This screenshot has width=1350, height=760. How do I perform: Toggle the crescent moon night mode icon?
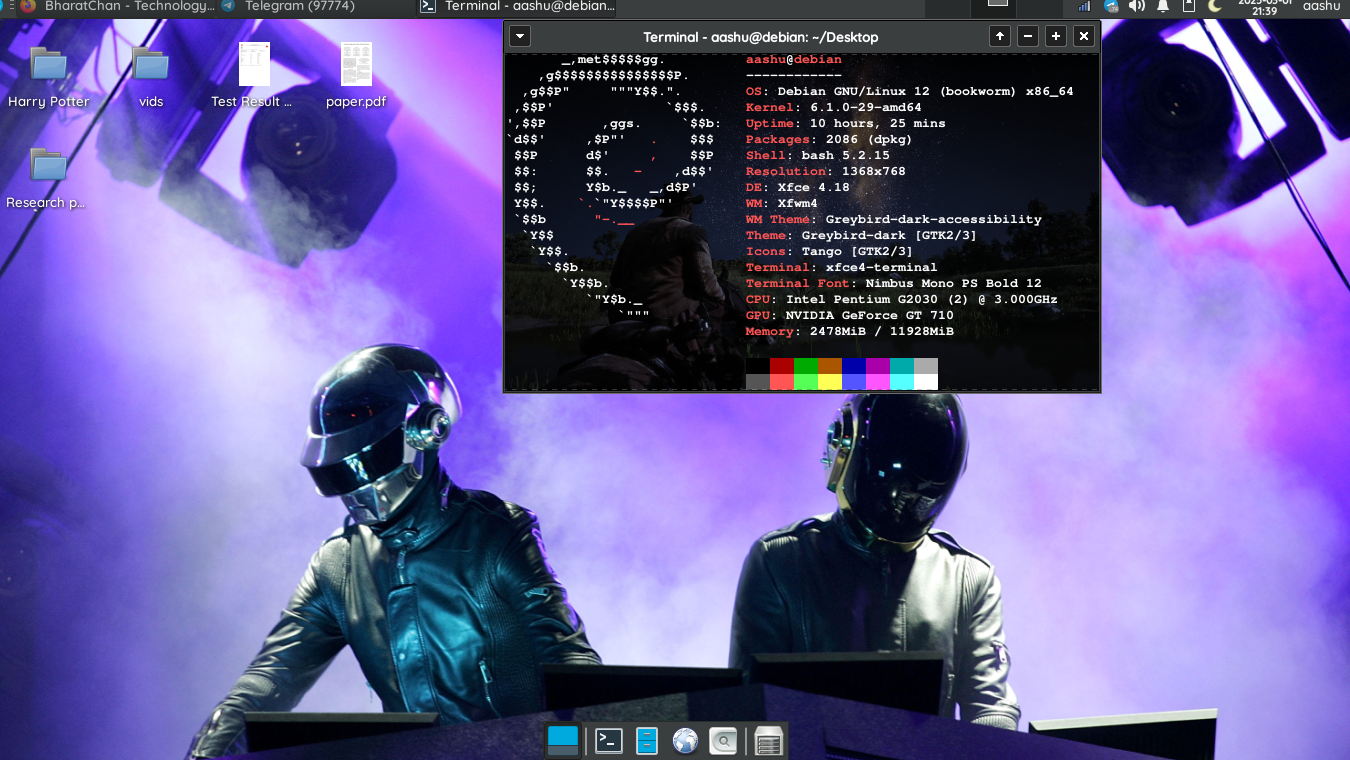1215,6
